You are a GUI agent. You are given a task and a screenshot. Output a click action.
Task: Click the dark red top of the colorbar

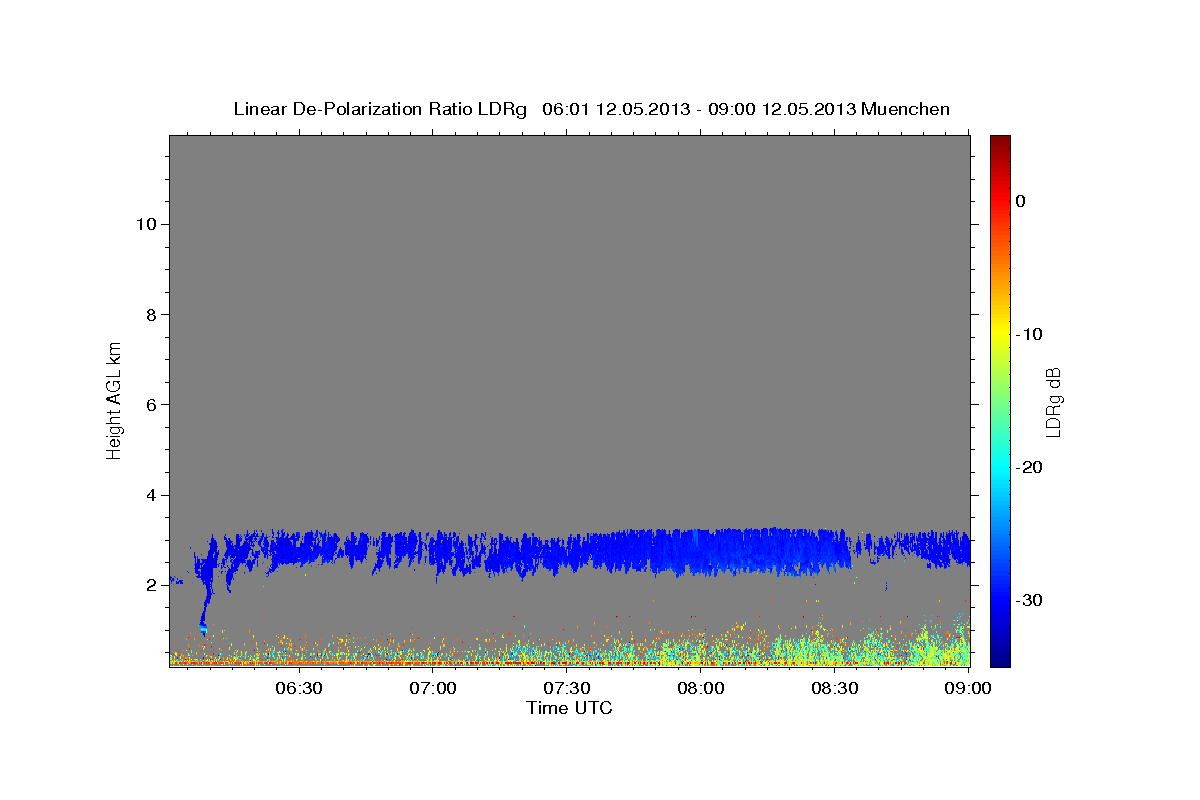[x=1000, y=142]
